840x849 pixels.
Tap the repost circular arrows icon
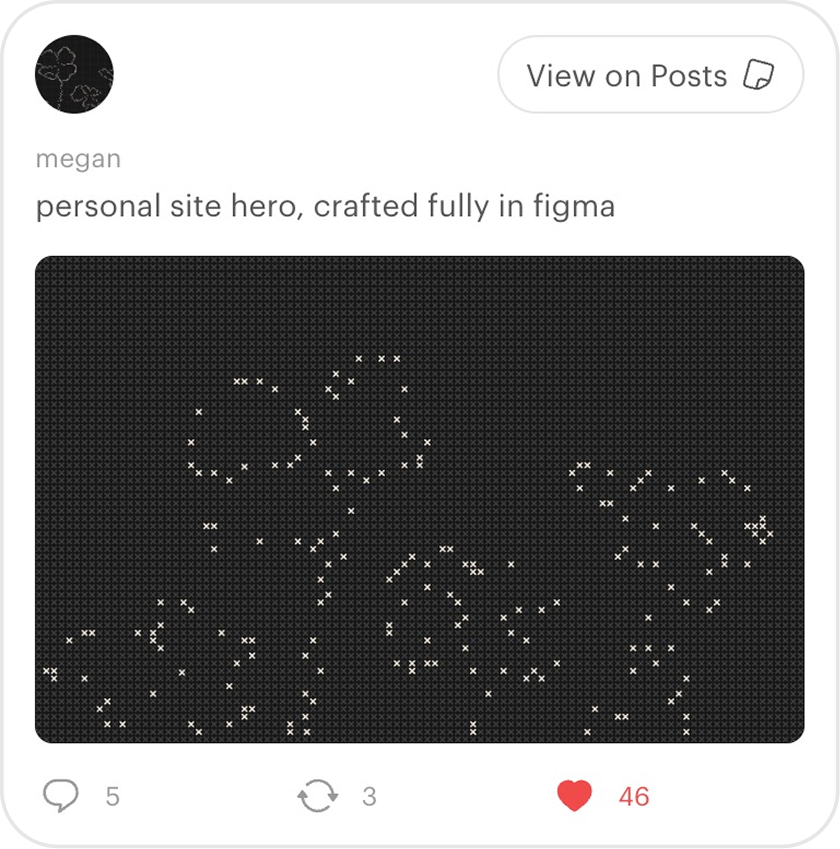pyautogui.click(x=318, y=796)
